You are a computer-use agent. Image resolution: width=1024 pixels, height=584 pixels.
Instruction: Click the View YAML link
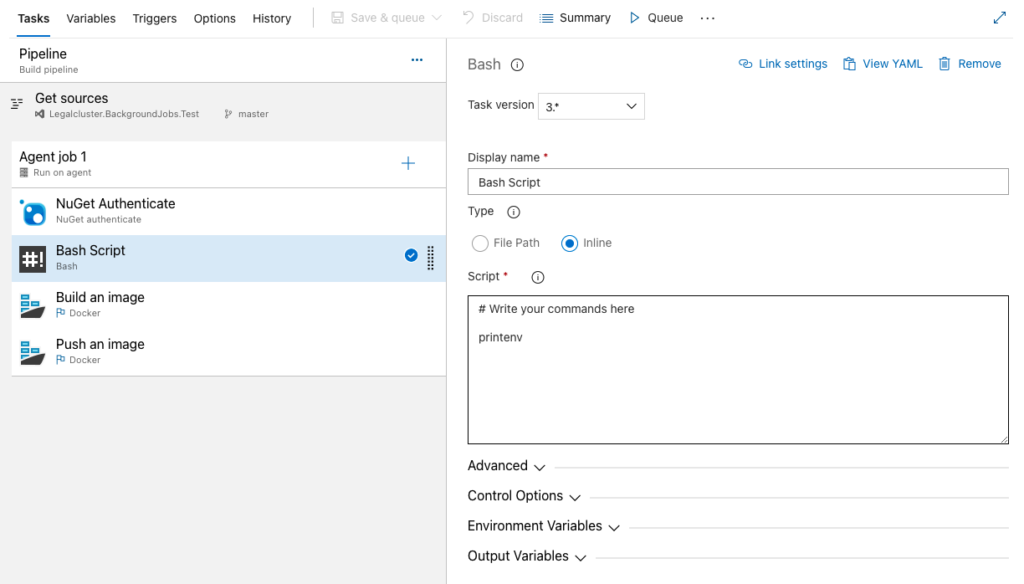pyautogui.click(x=882, y=63)
